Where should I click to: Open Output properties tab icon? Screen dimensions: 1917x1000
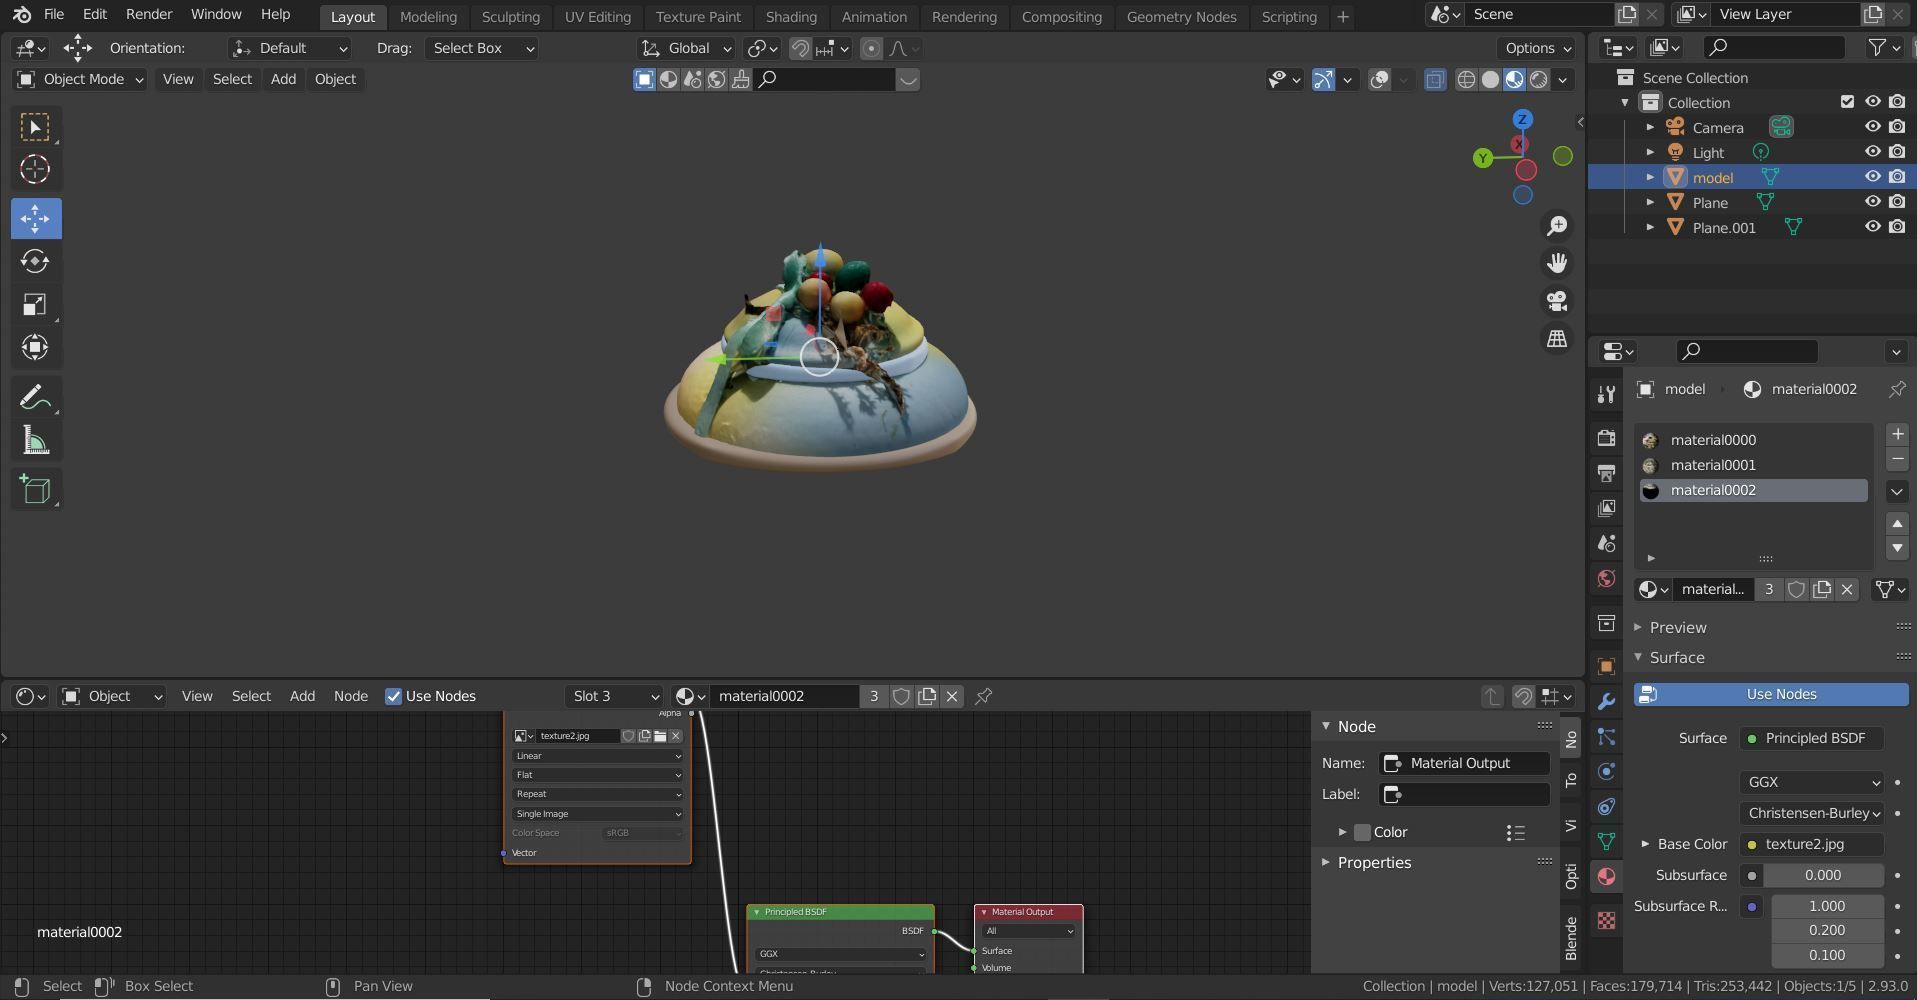[x=1606, y=473]
